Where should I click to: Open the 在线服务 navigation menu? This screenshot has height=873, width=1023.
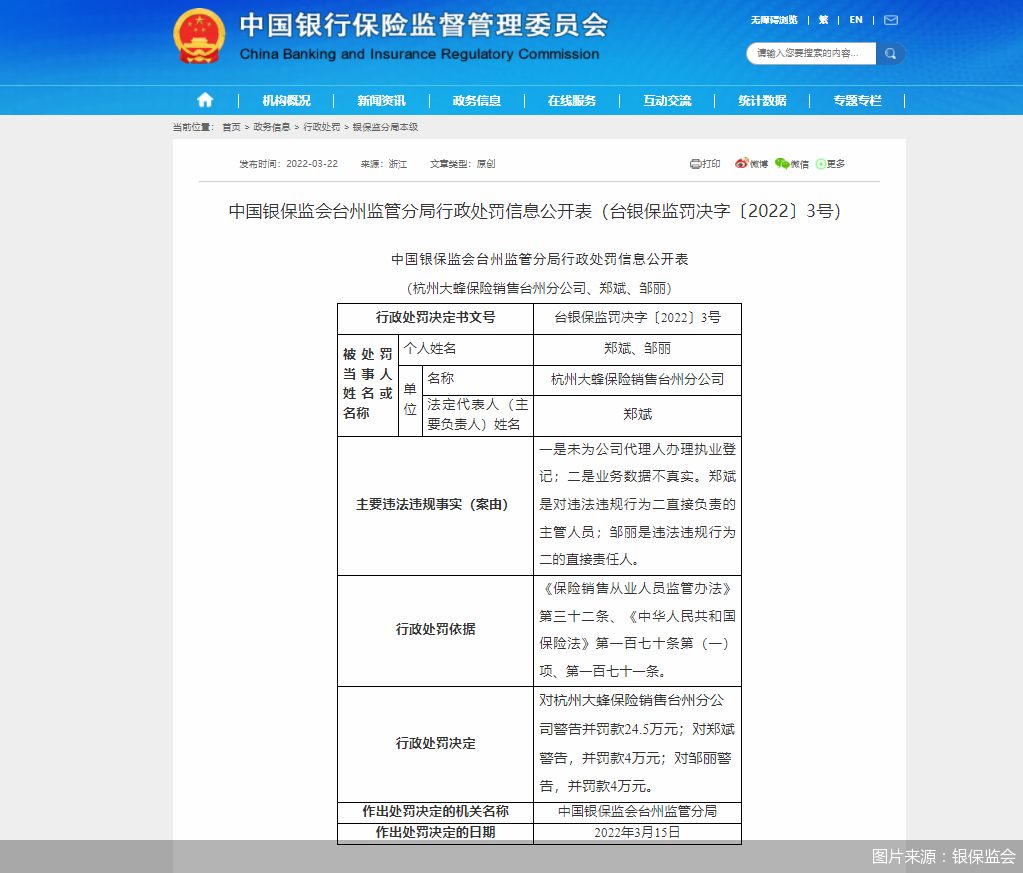coord(572,100)
